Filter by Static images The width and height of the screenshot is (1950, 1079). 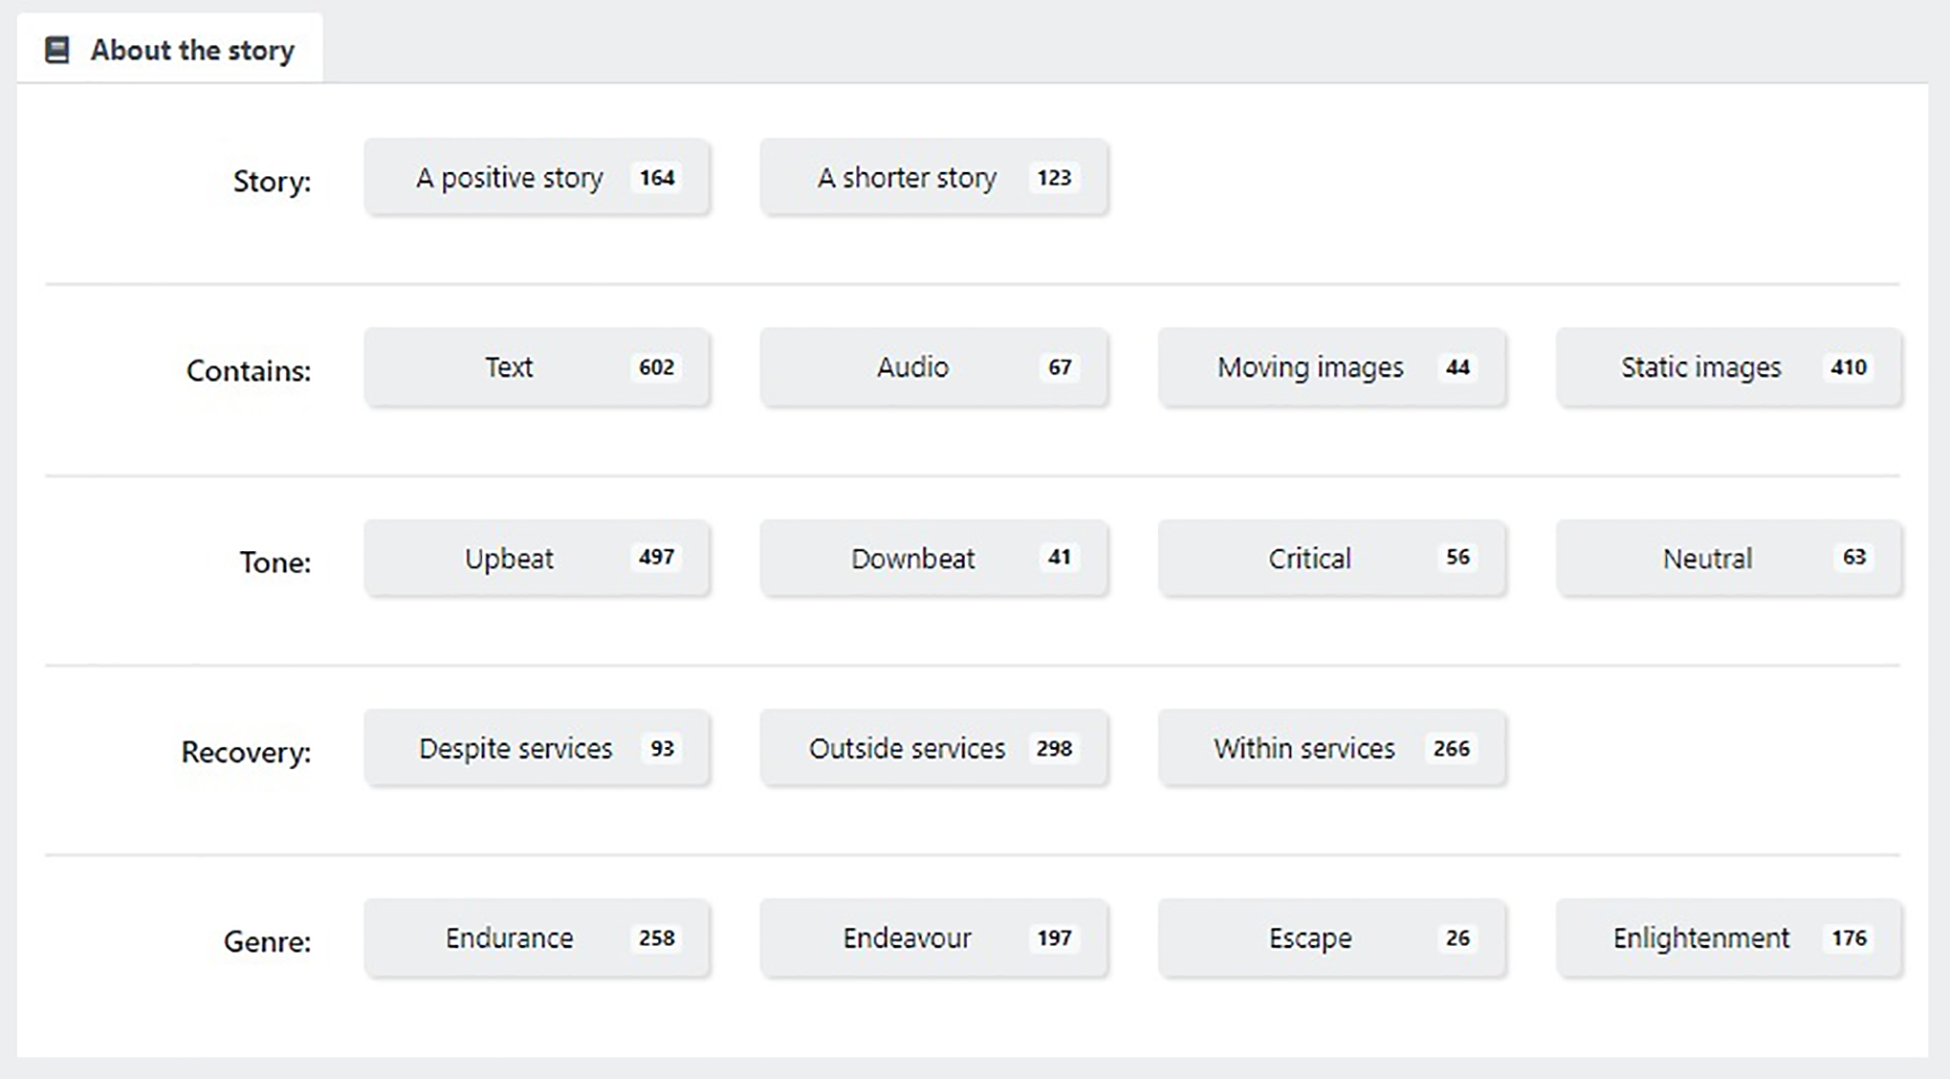point(1729,368)
